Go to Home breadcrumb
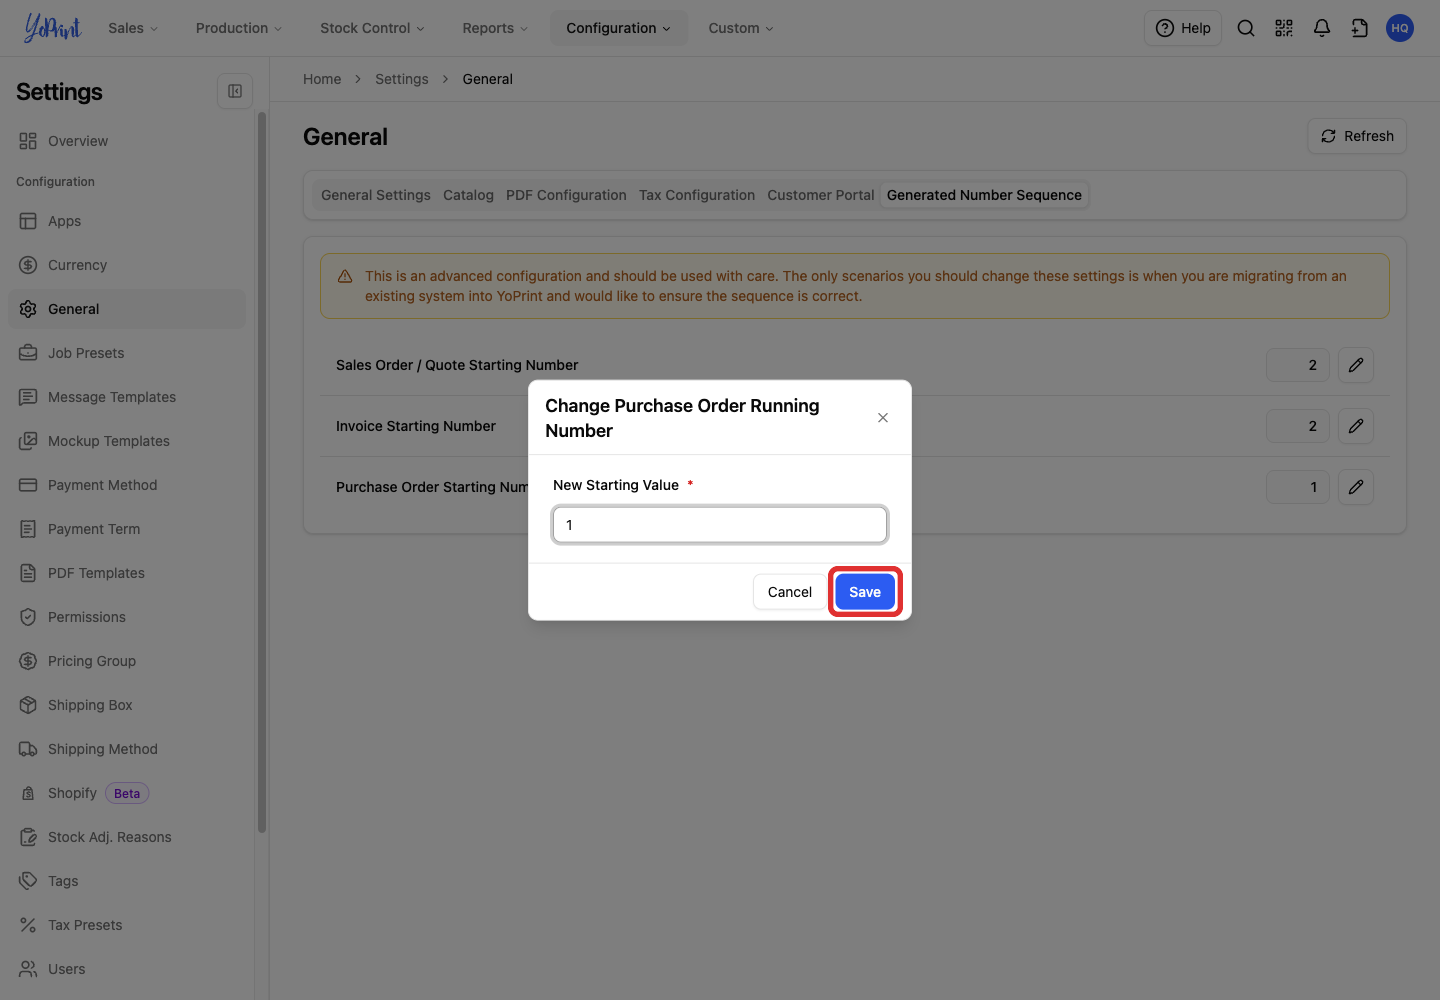 pyautogui.click(x=322, y=79)
